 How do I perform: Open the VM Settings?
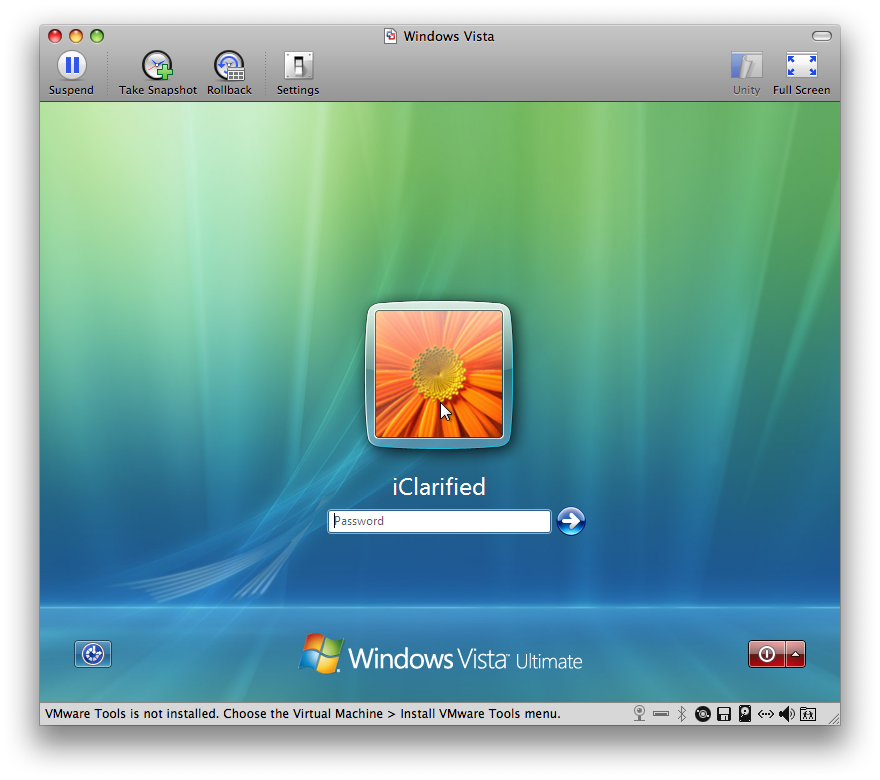(297, 74)
